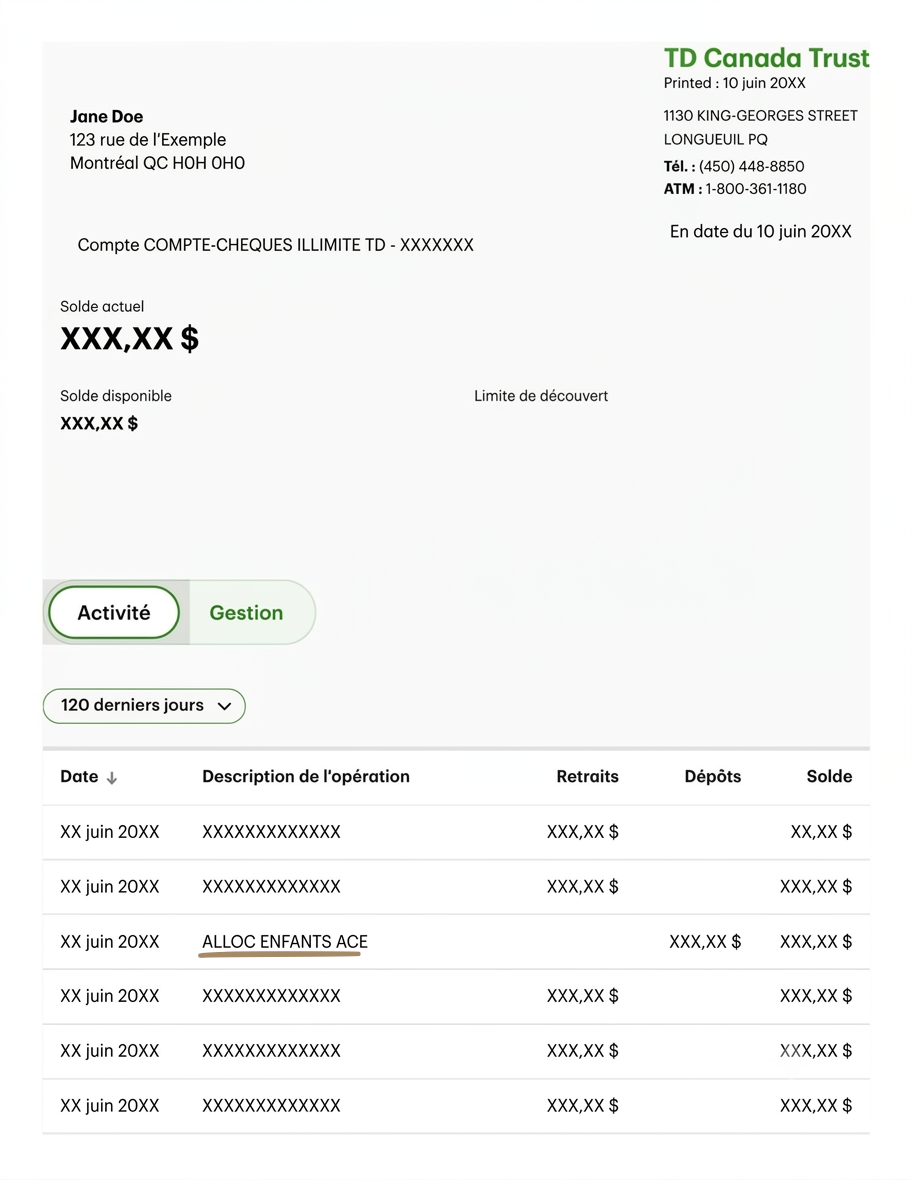912x1180 pixels.
Task: Switch to the Gestion tab
Action: pos(246,613)
